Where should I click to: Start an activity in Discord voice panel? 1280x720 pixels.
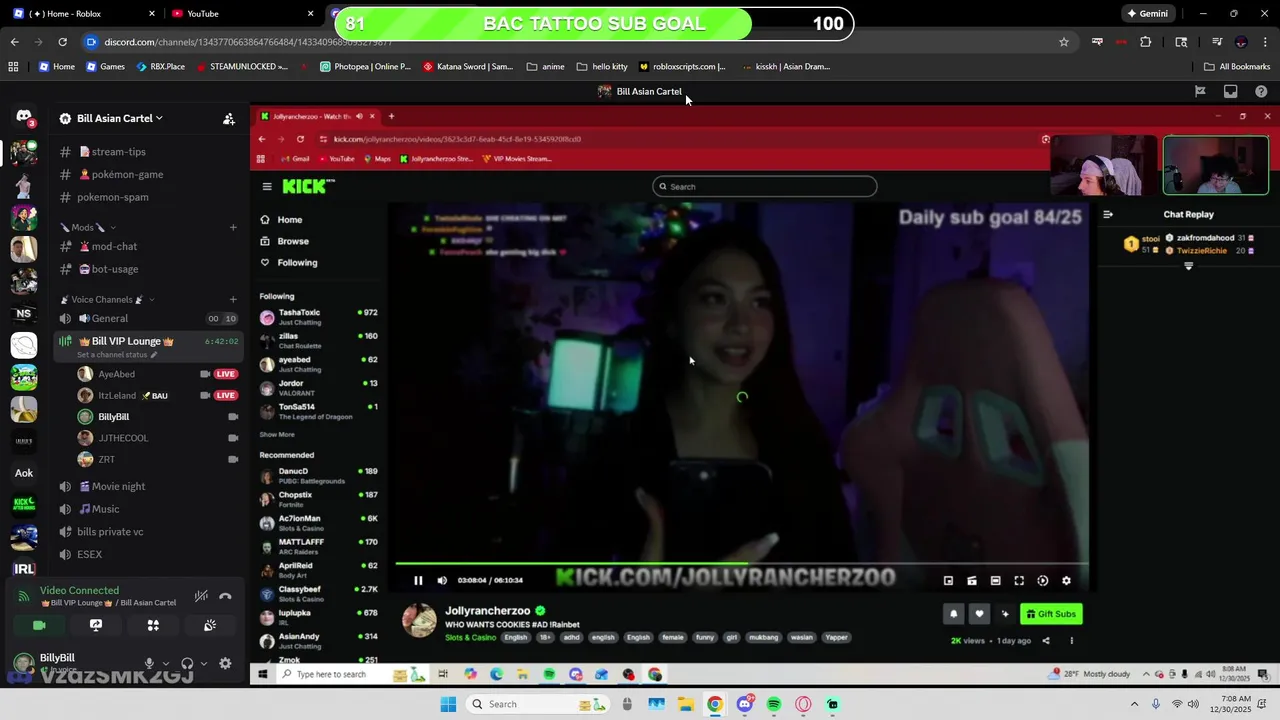coord(153,625)
